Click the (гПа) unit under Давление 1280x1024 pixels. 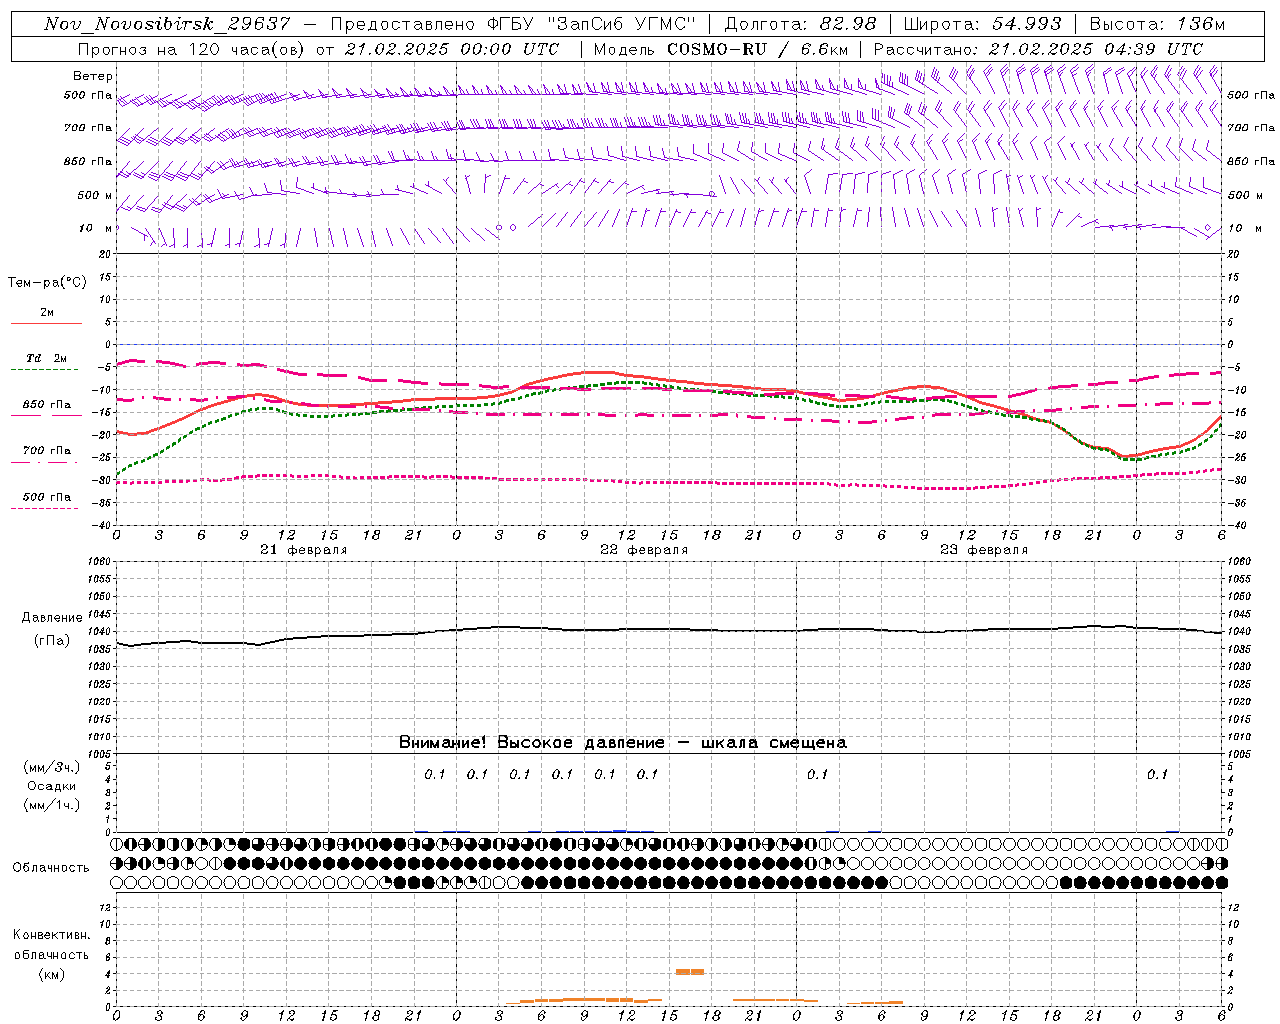[x=52, y=641]
